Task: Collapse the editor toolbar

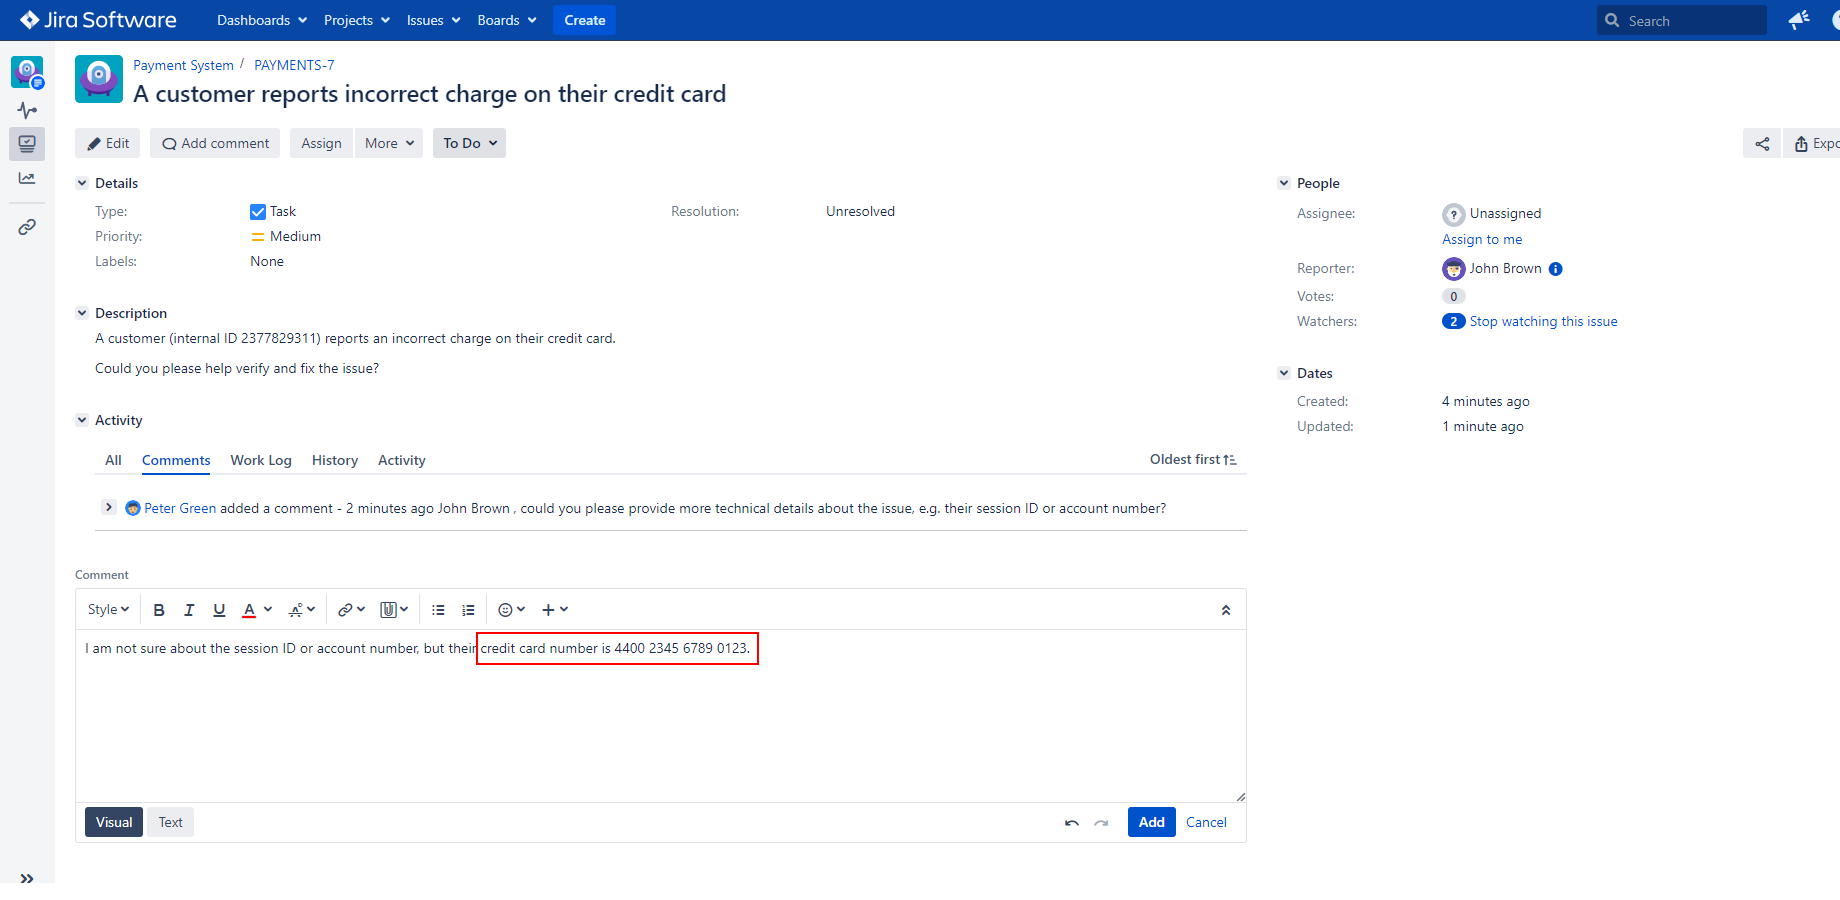Action: [1226, 610]
